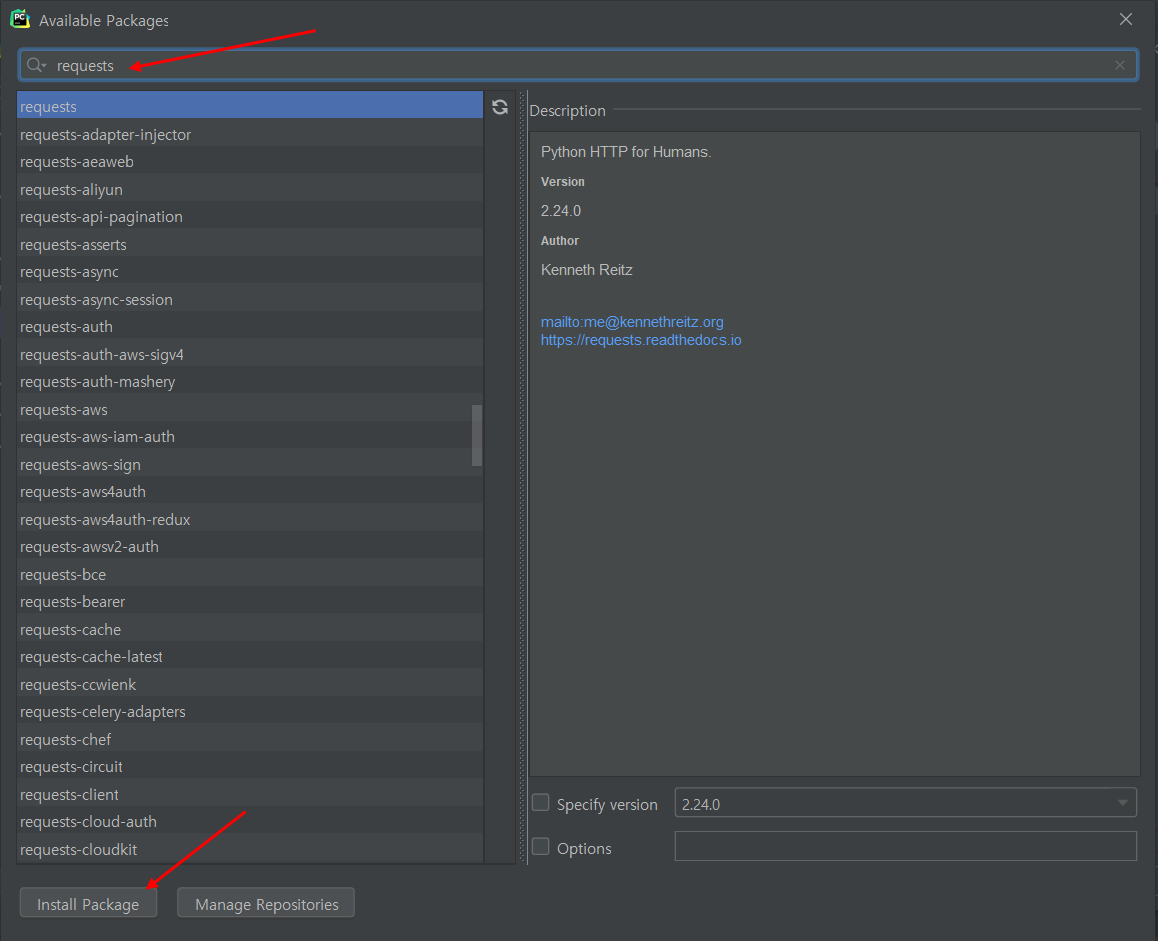1158x941 pixels.
Task: Select requests-aliyun in the list
Action: coord(250,190)
